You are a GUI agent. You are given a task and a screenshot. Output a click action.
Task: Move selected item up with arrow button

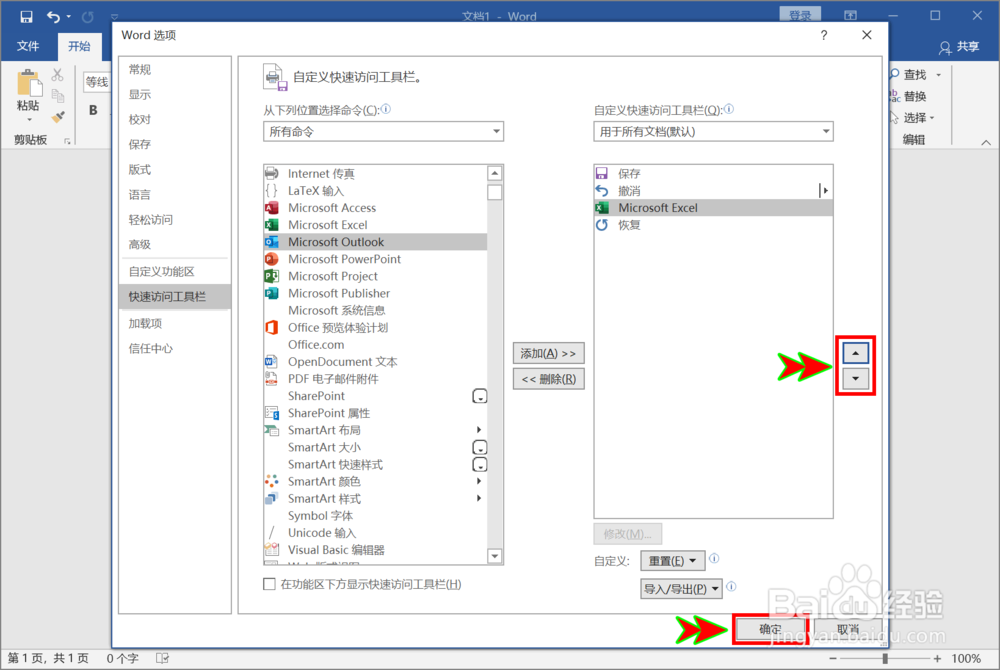855,353
